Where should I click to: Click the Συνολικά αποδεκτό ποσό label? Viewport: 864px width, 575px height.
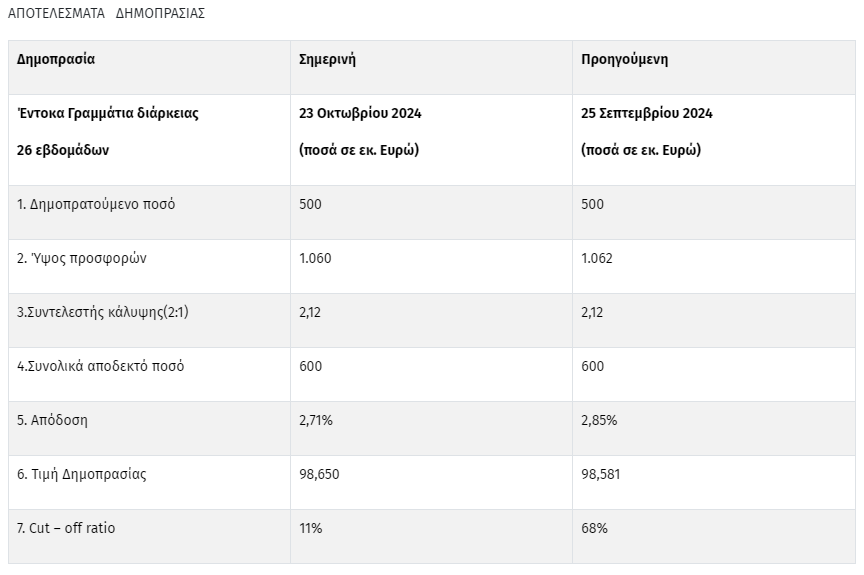[x=101, y=366]
